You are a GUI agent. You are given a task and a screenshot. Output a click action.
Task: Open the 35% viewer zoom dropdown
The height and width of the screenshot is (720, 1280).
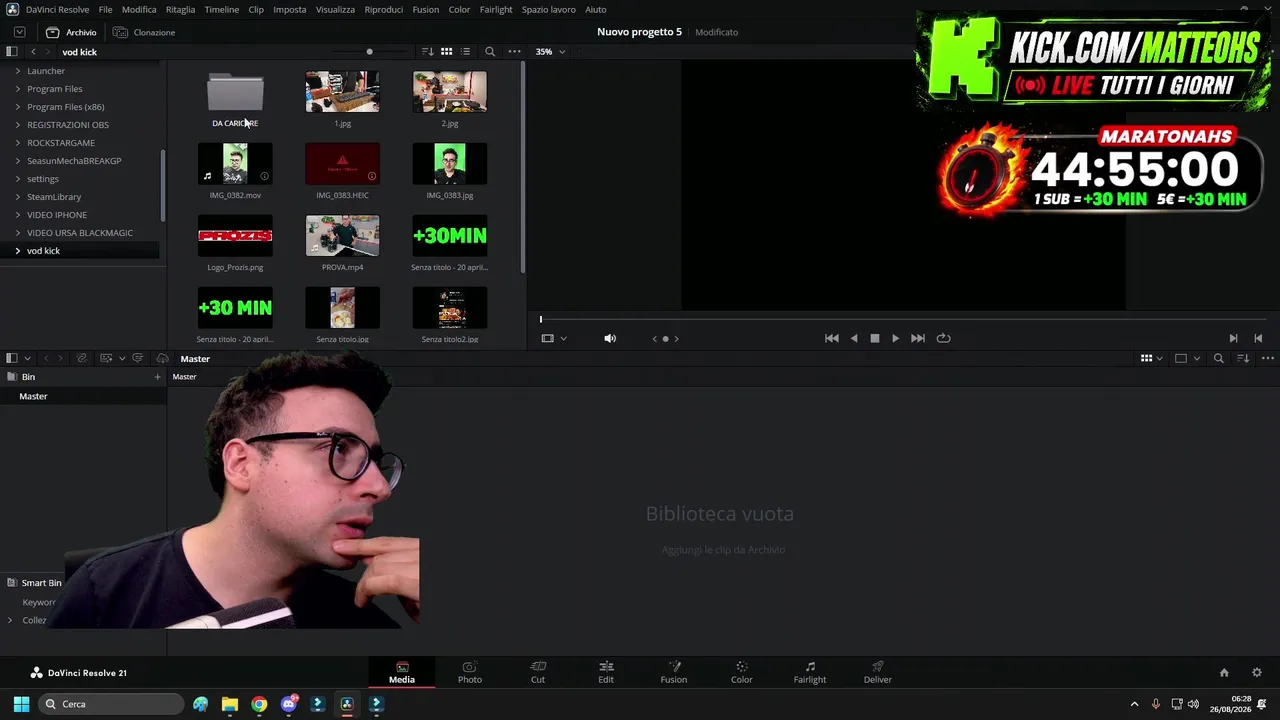point(550,51)
